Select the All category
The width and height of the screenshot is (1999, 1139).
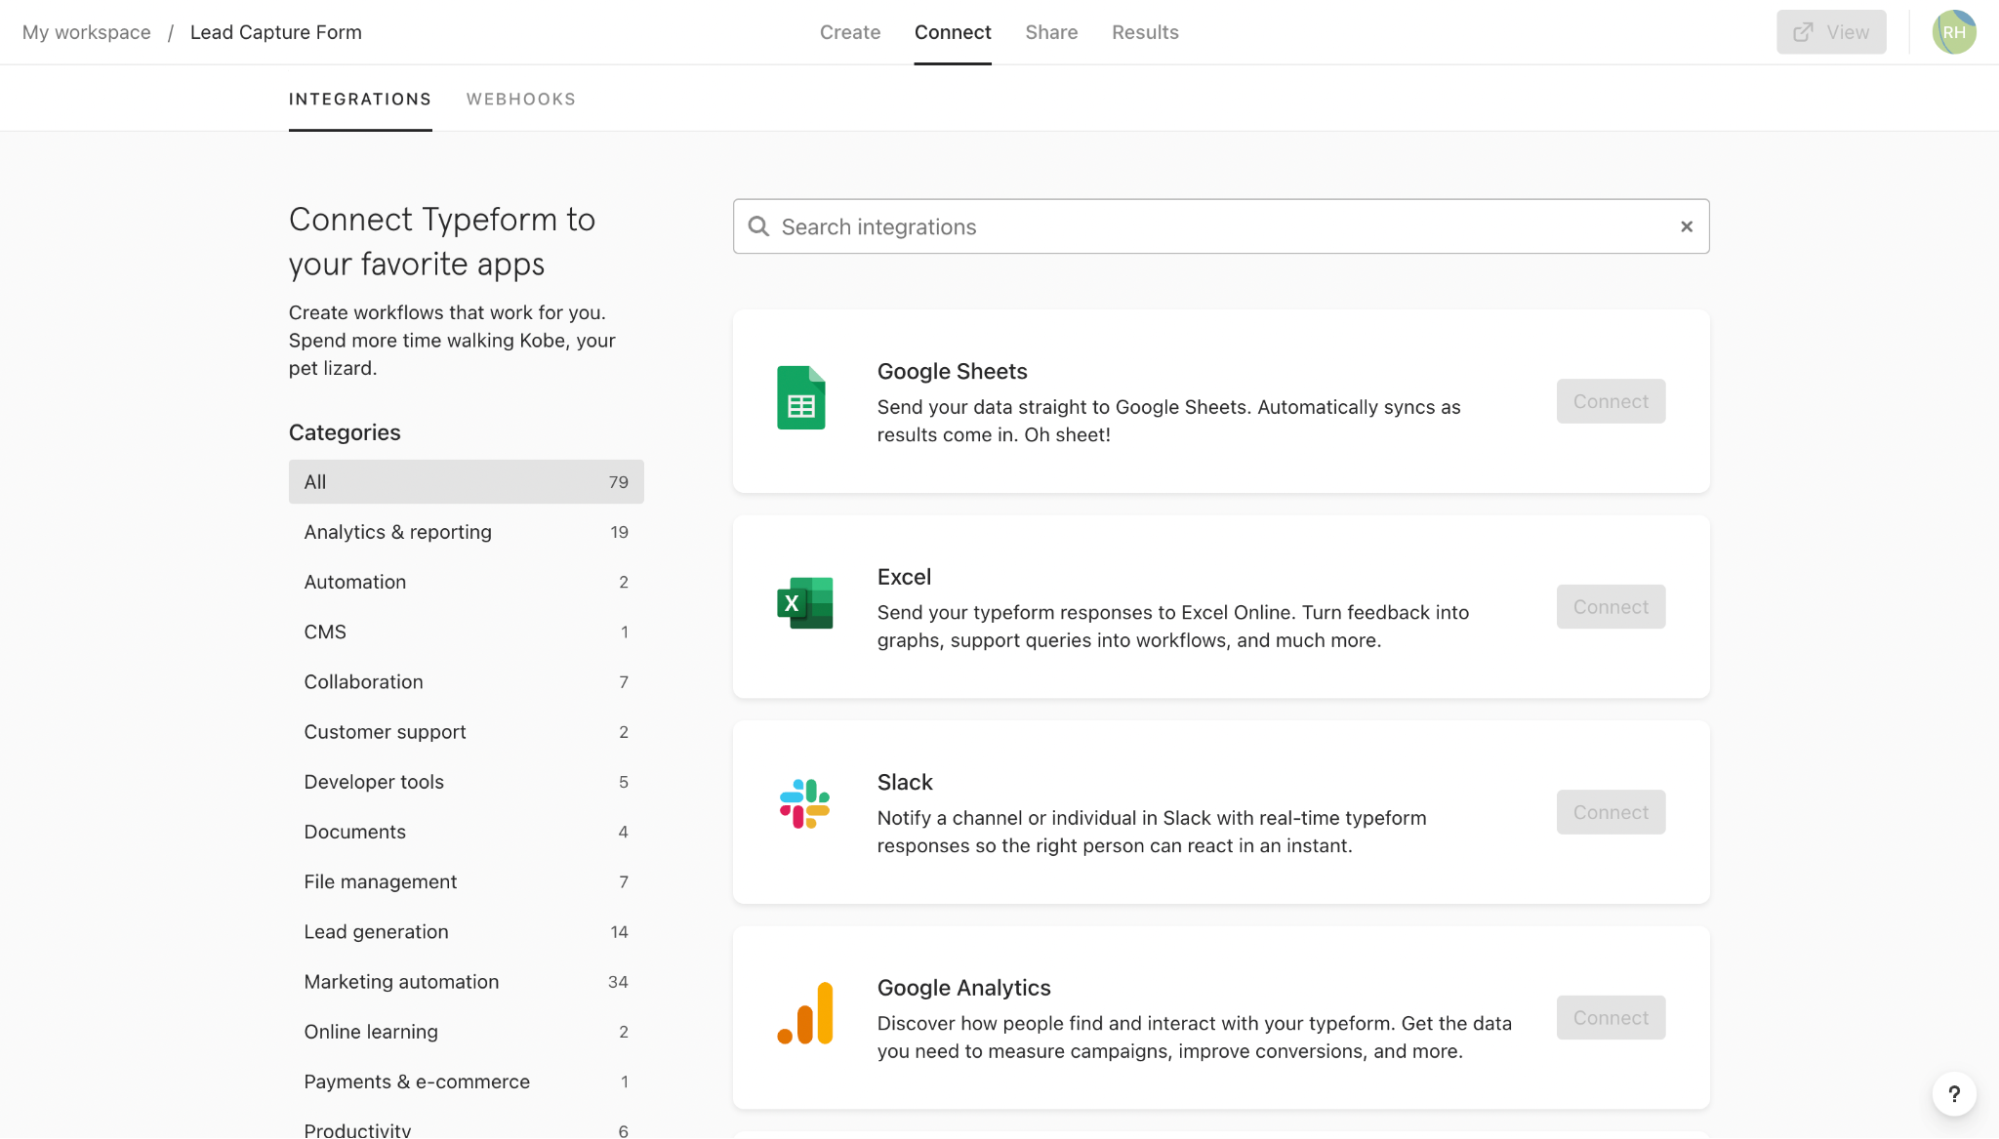pos(466,482)
